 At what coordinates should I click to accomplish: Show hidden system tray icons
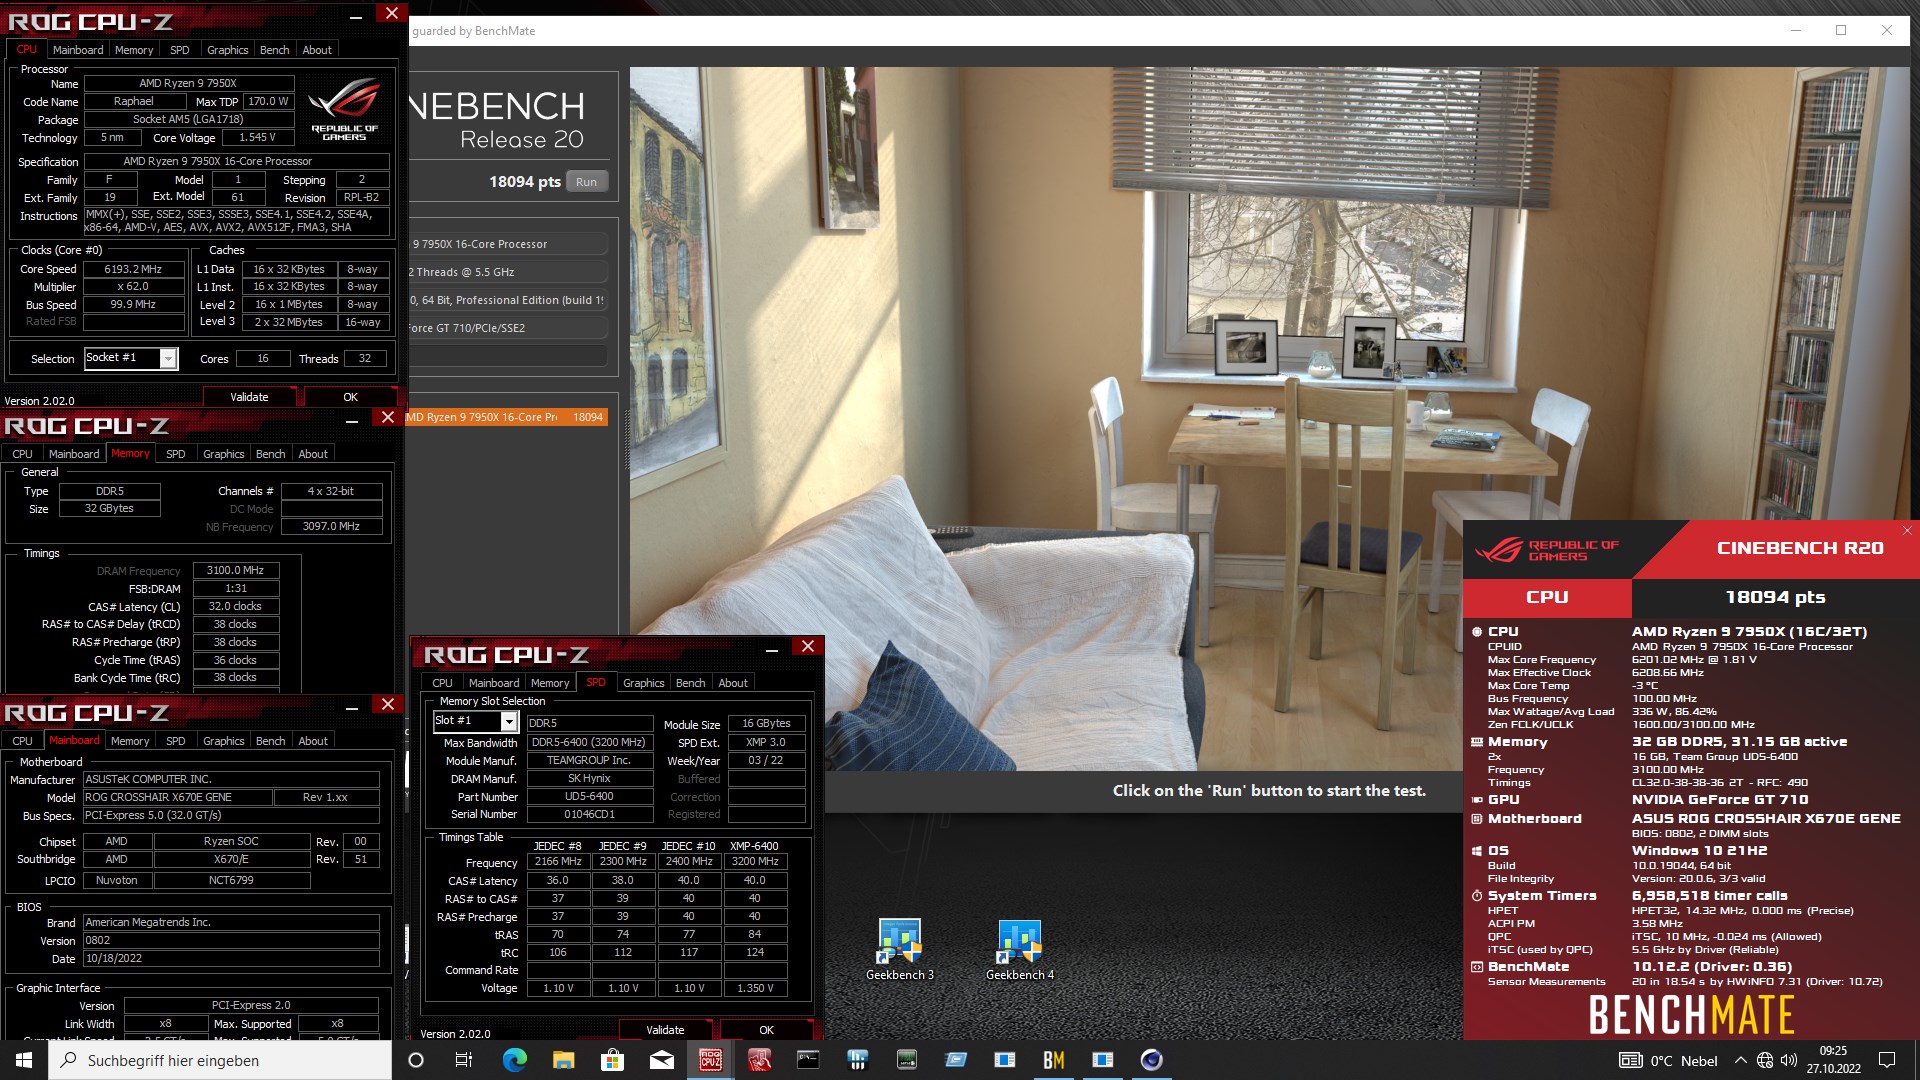pos(1741,1060)
